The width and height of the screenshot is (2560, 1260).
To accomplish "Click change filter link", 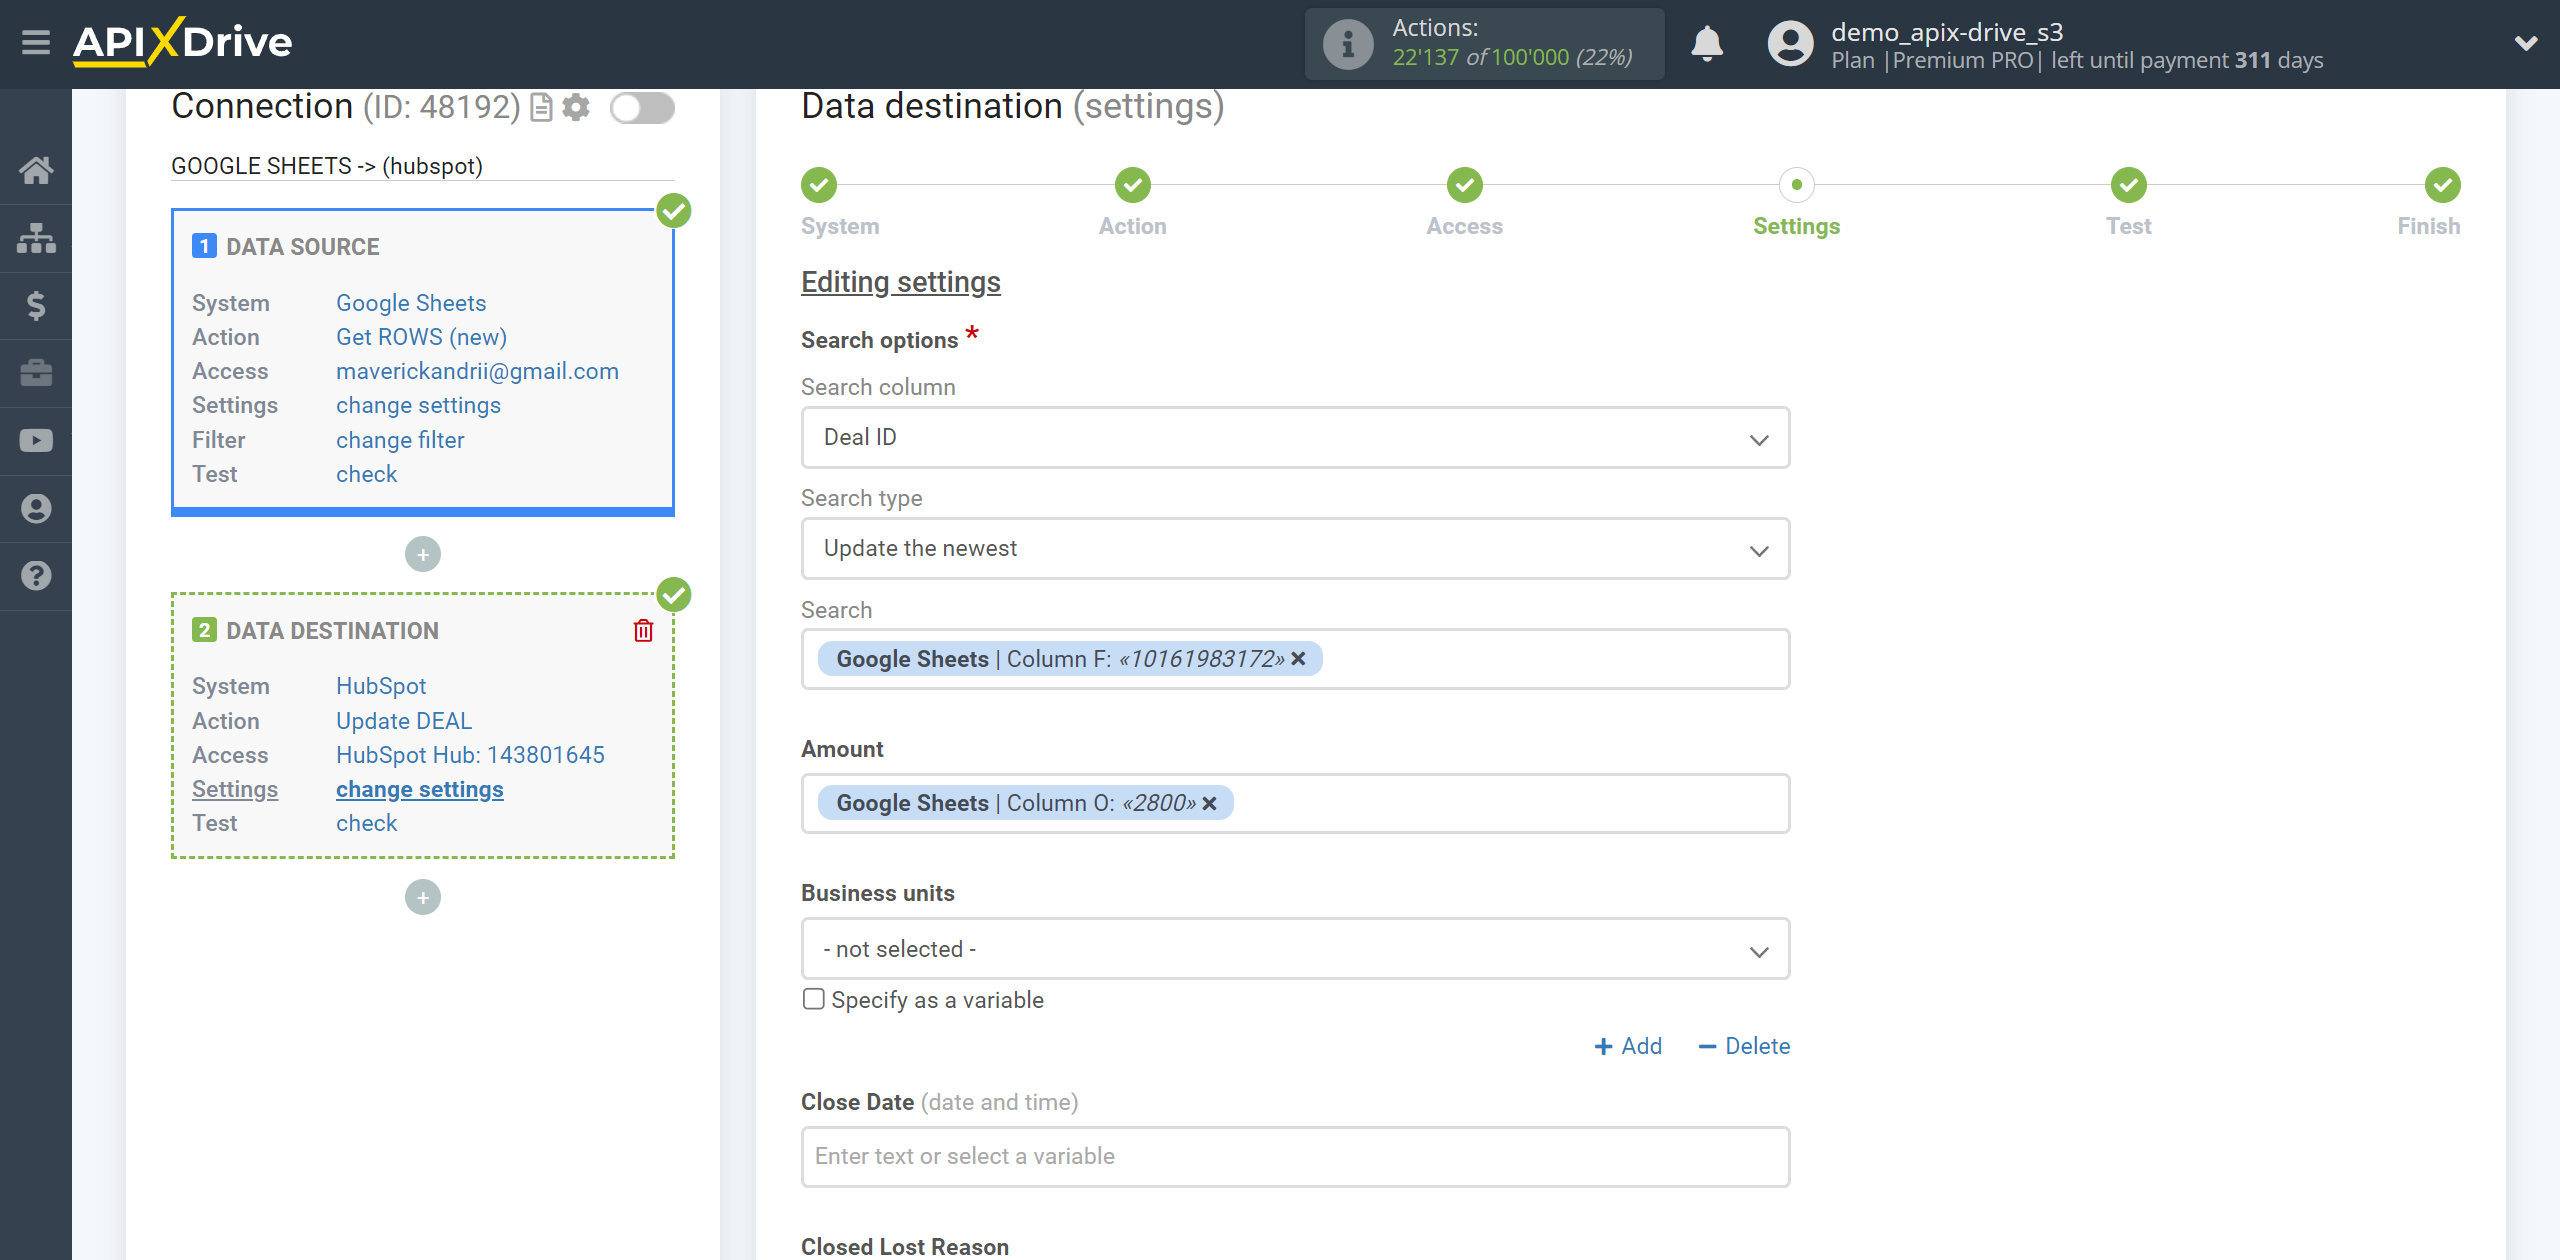I will [x=400, y=440].
